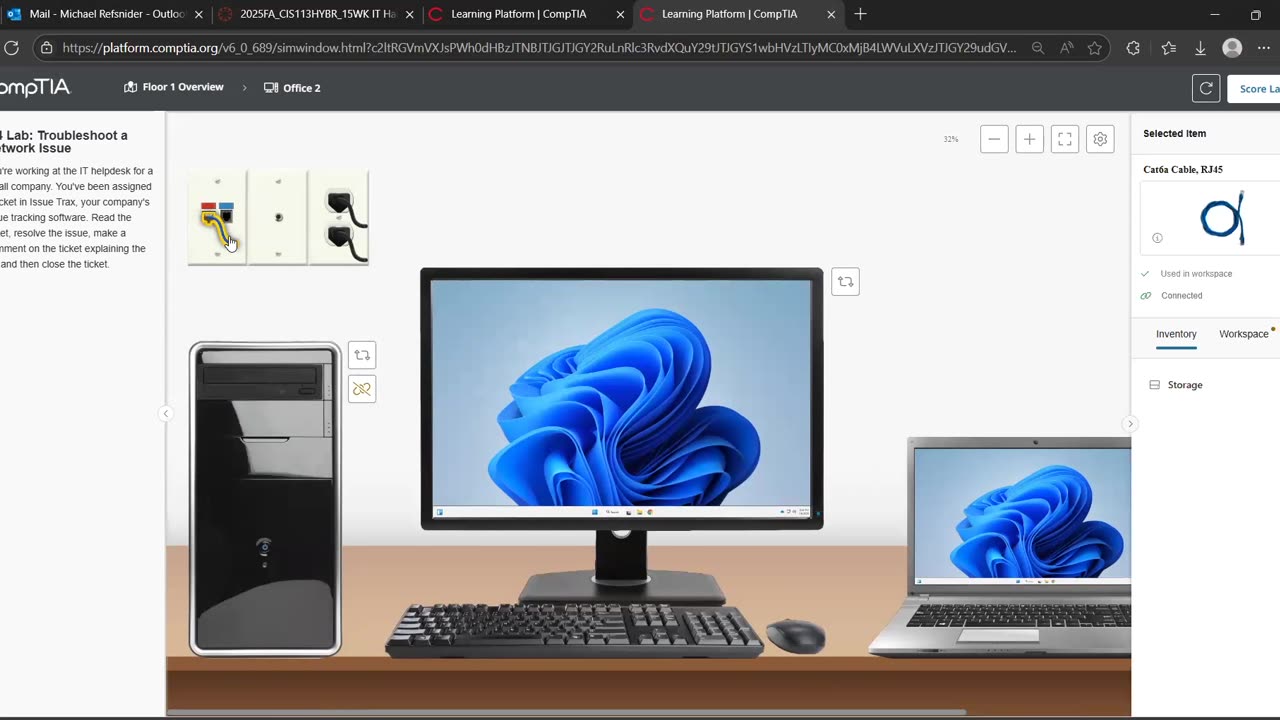Image resolution: width=1280 pixels, height=720 pixels.
Task: Open the browser extensions icon
Action: click(x=1133, y=48)
